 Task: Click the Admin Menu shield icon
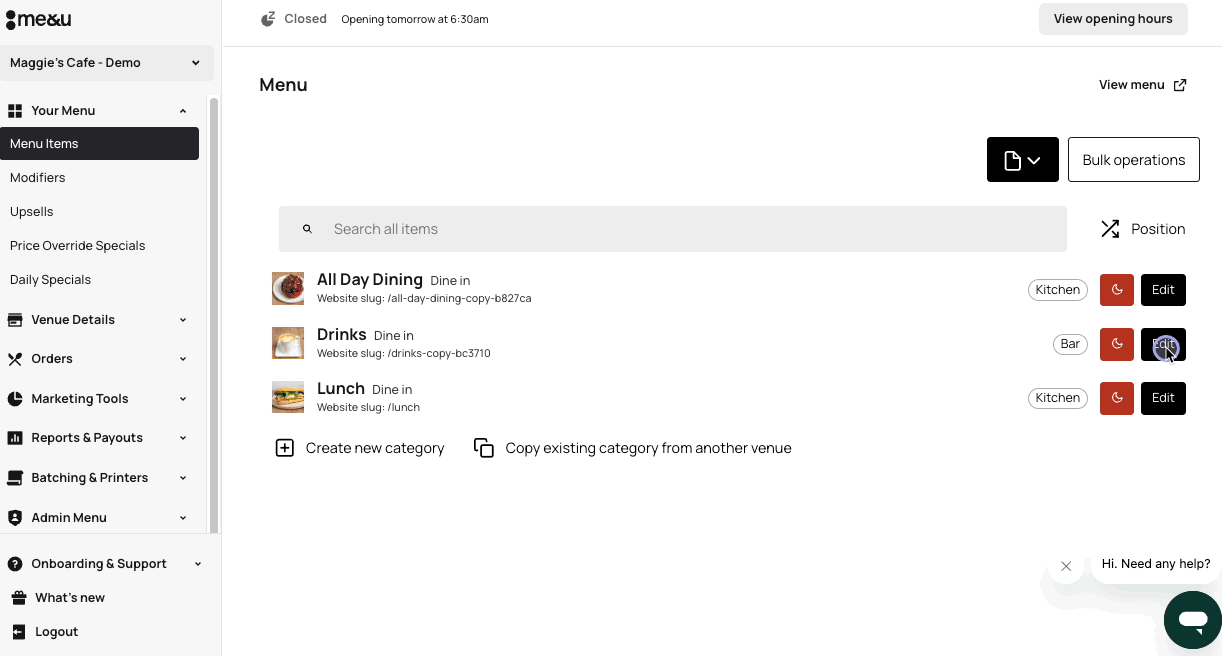click(x=15, y=518)
